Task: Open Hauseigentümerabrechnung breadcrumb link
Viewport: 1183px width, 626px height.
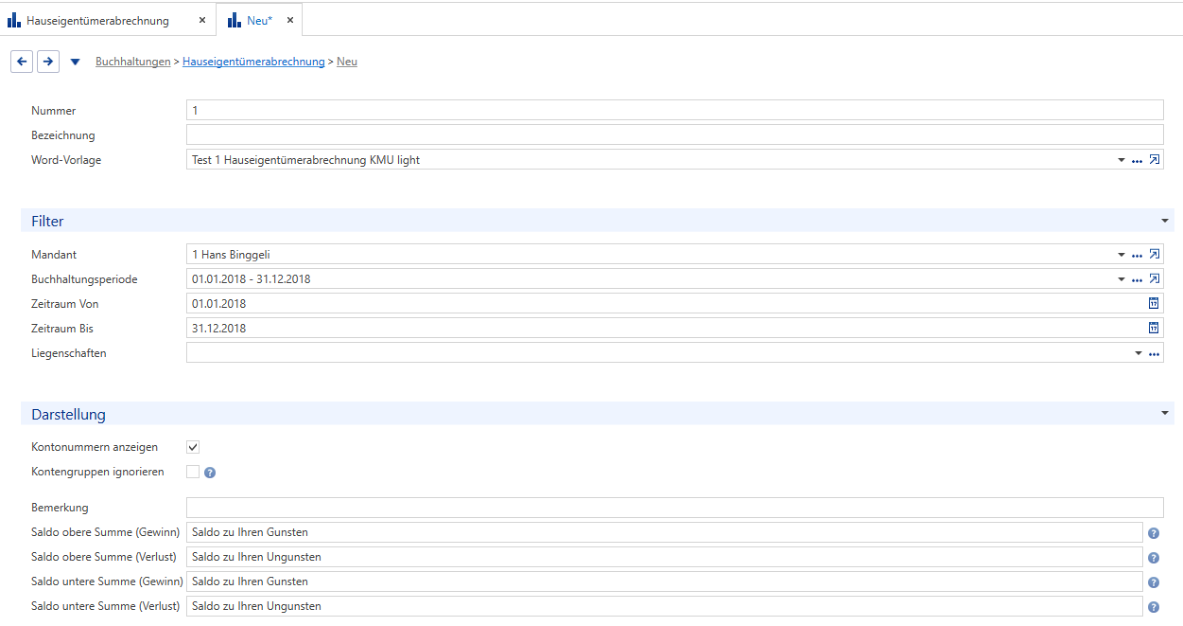Action: [x=254, y=62]
